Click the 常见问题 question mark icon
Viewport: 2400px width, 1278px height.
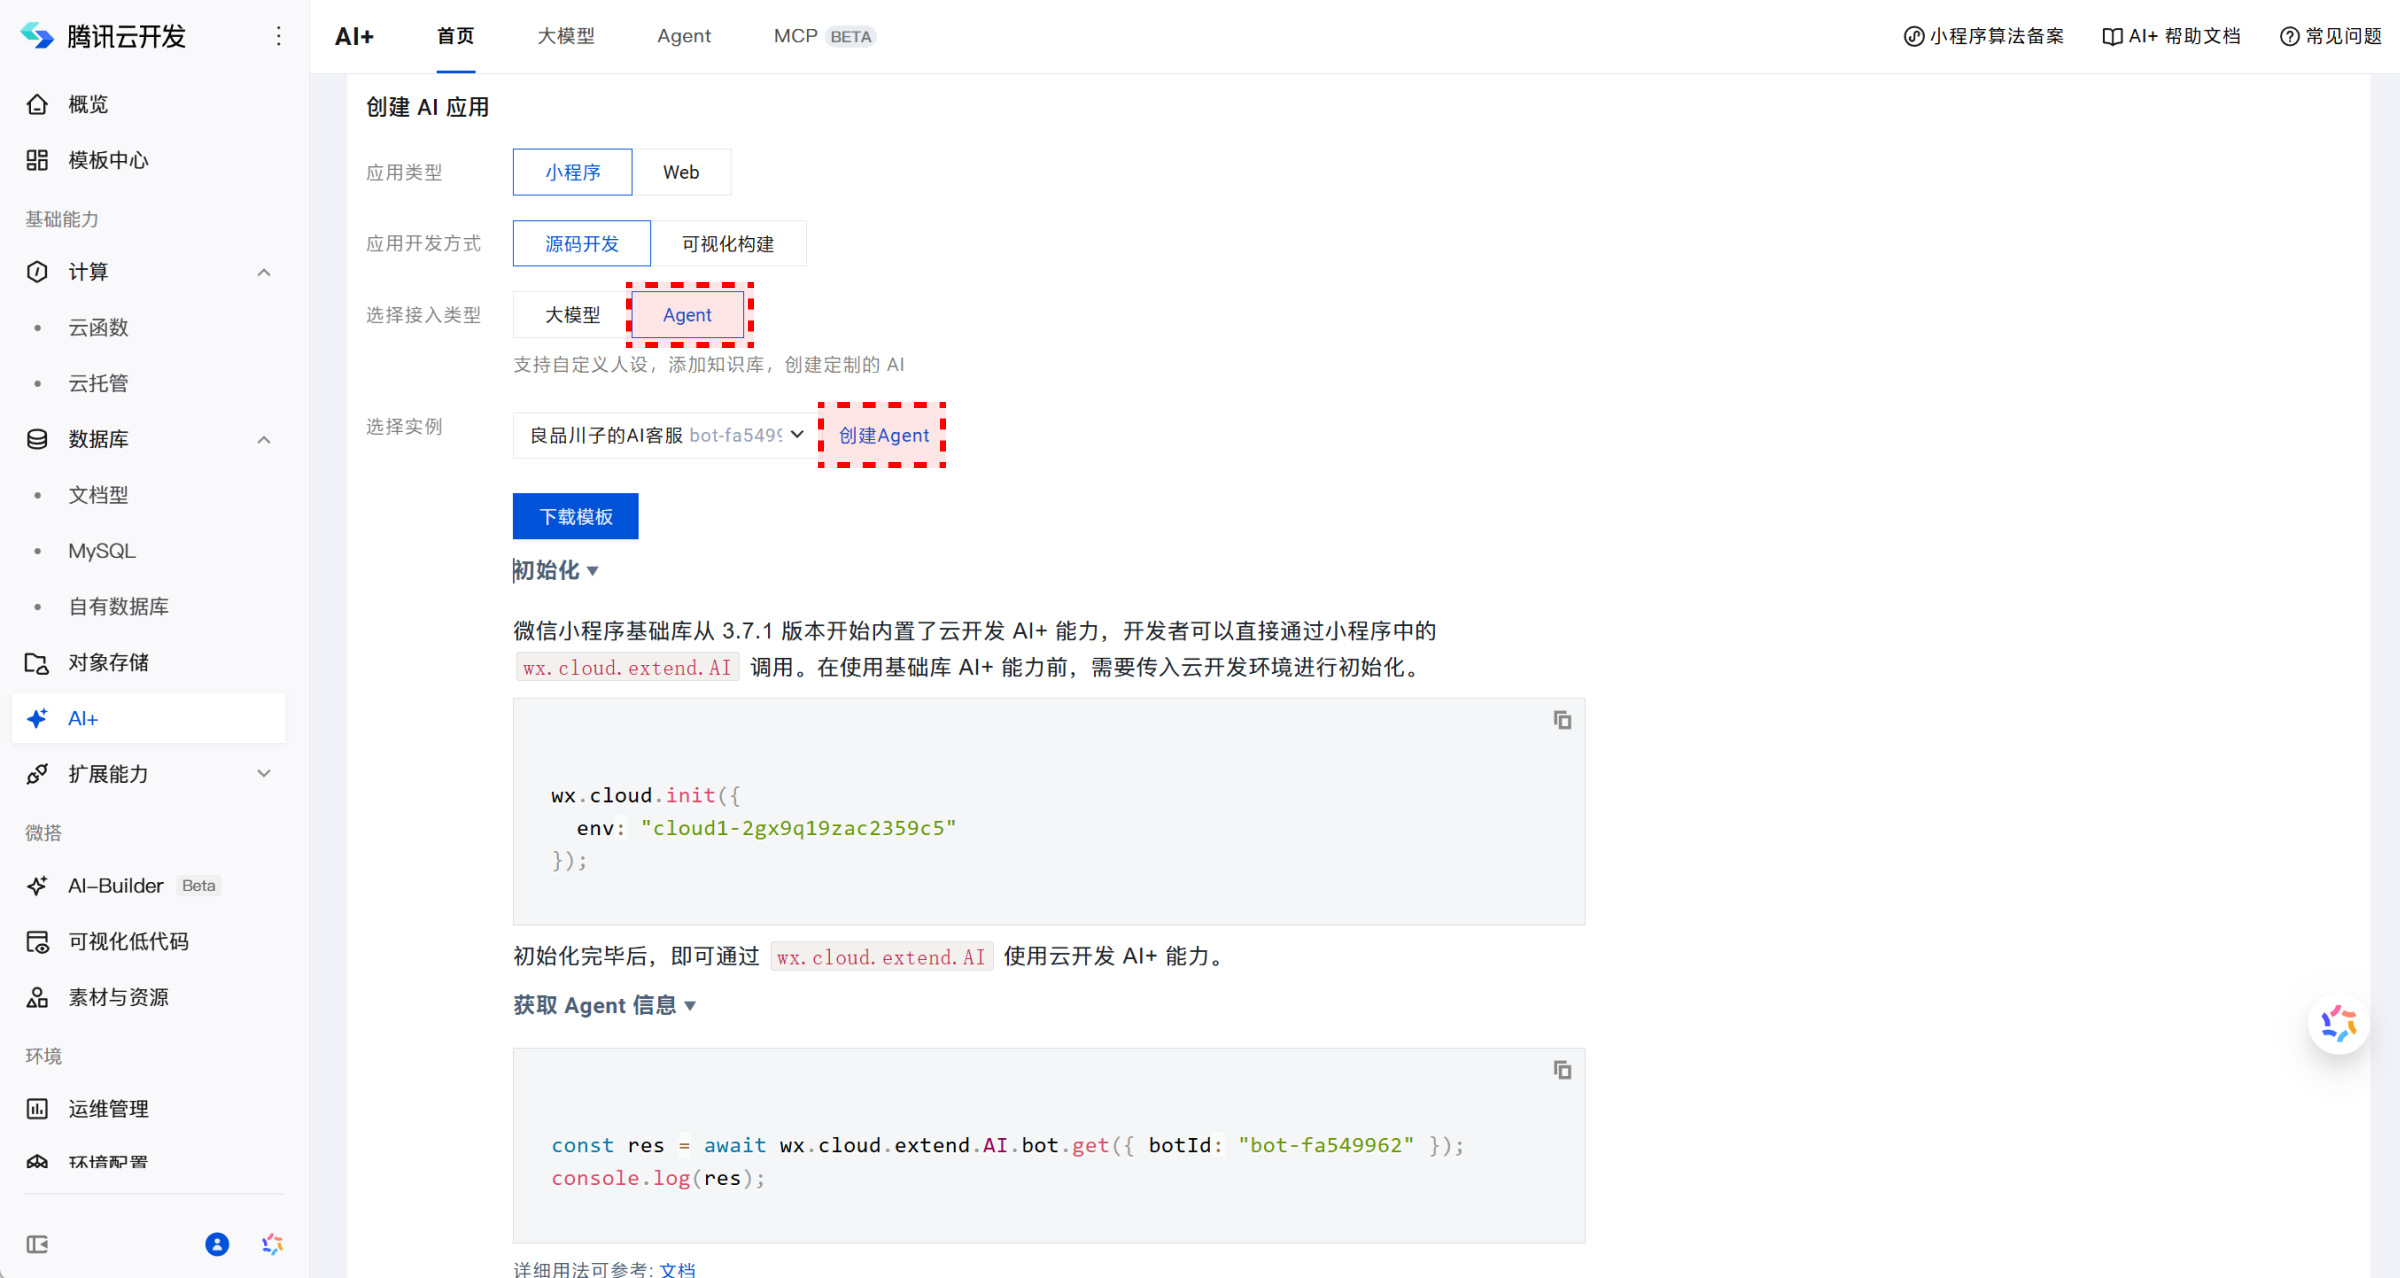pos(2289,37)
